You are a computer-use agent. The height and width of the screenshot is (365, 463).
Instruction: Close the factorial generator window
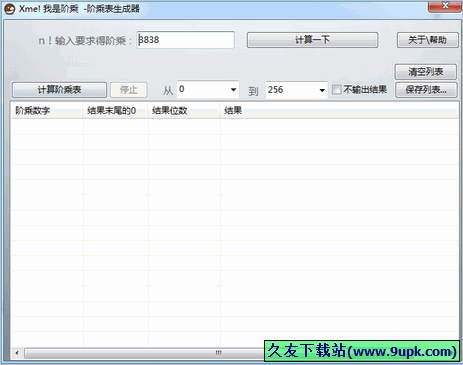point(445,6)
